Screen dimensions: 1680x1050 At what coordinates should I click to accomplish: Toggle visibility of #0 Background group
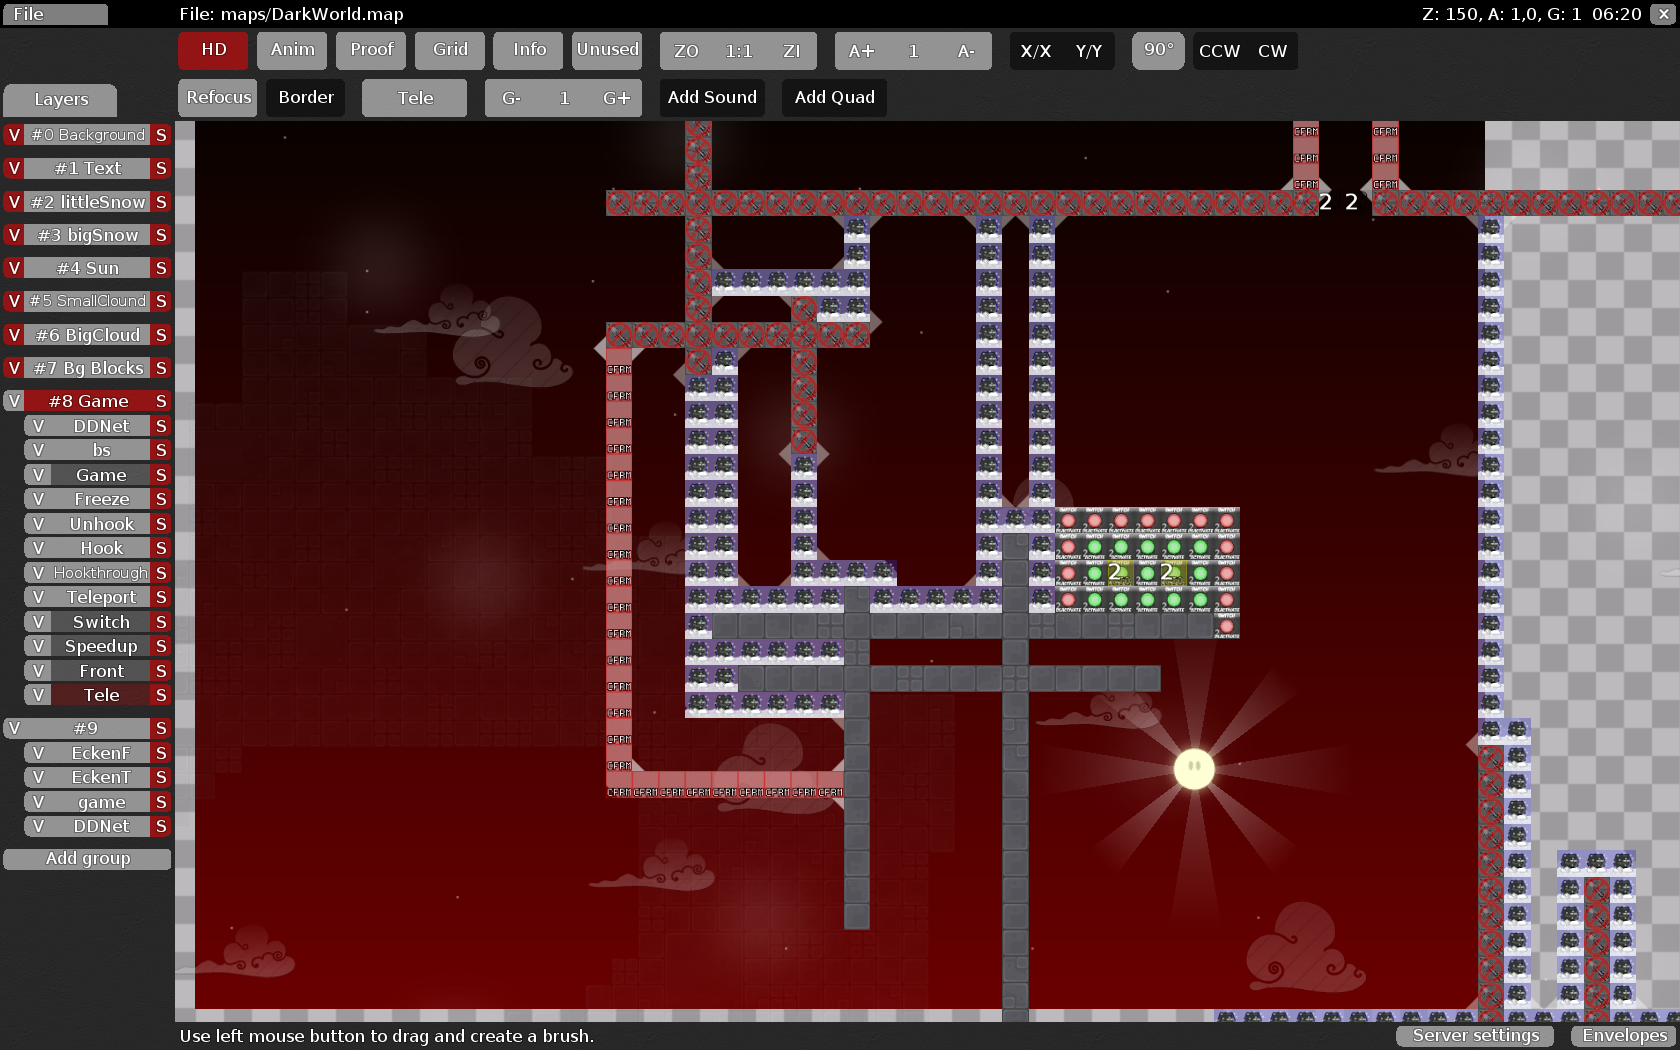[14, 135]
